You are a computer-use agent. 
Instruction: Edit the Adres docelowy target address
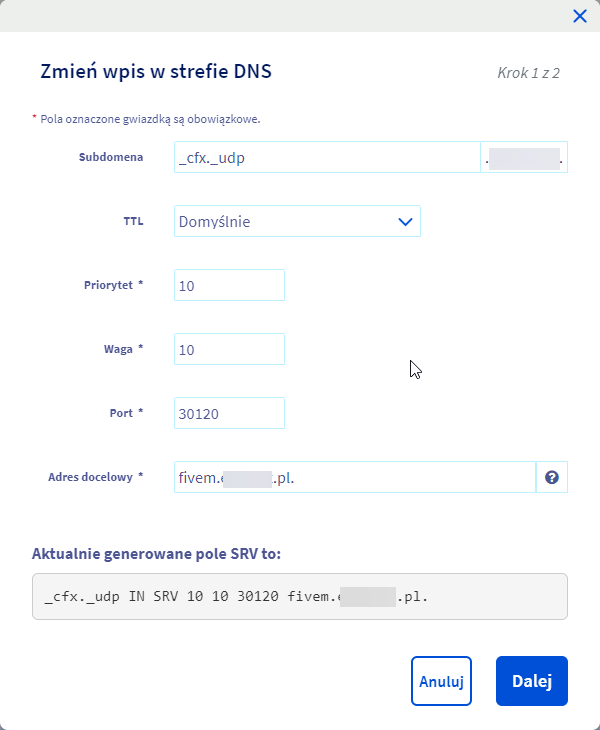point(355,478)
